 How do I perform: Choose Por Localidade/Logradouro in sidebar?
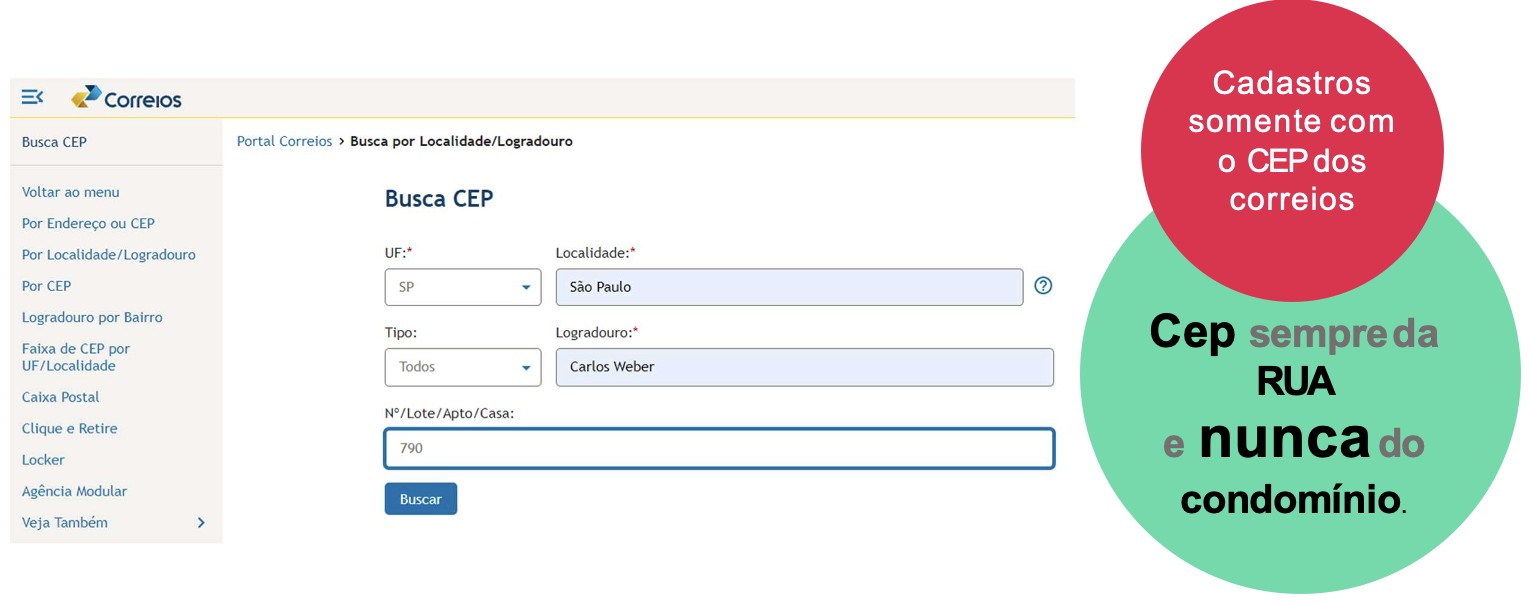coord(109,255)
